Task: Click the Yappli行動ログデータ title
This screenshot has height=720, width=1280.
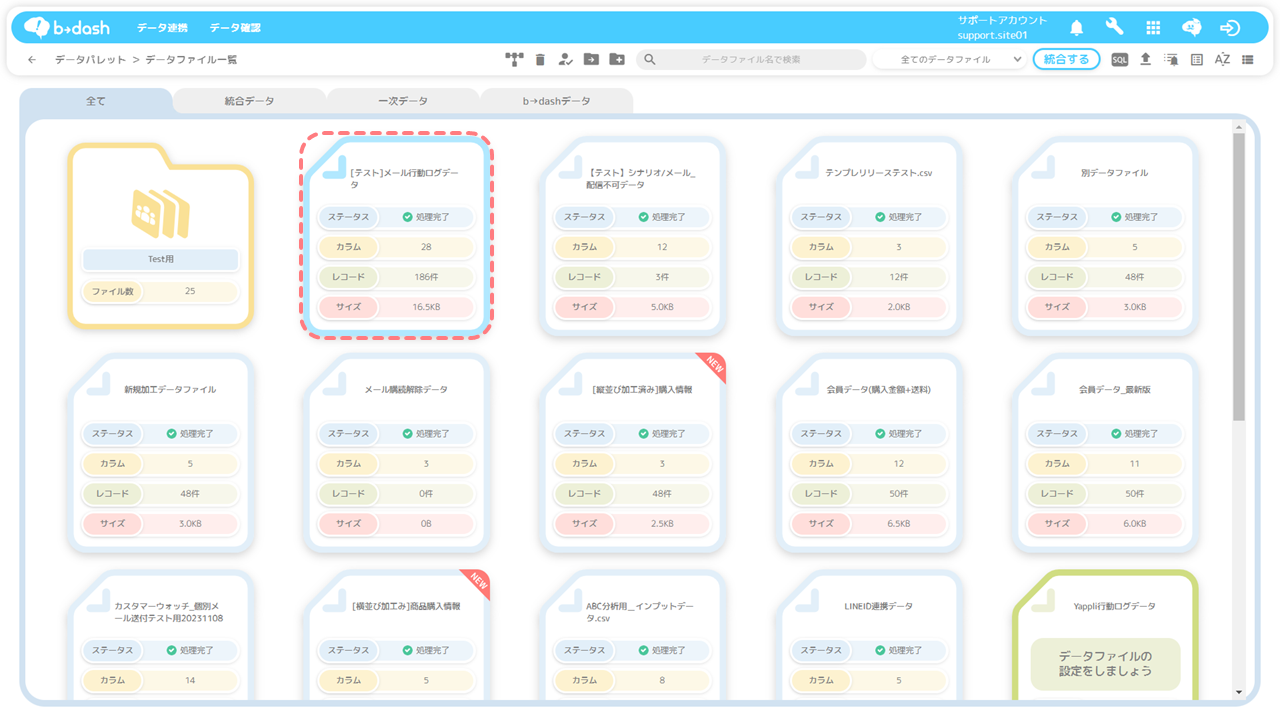Action: (1114, 607)
